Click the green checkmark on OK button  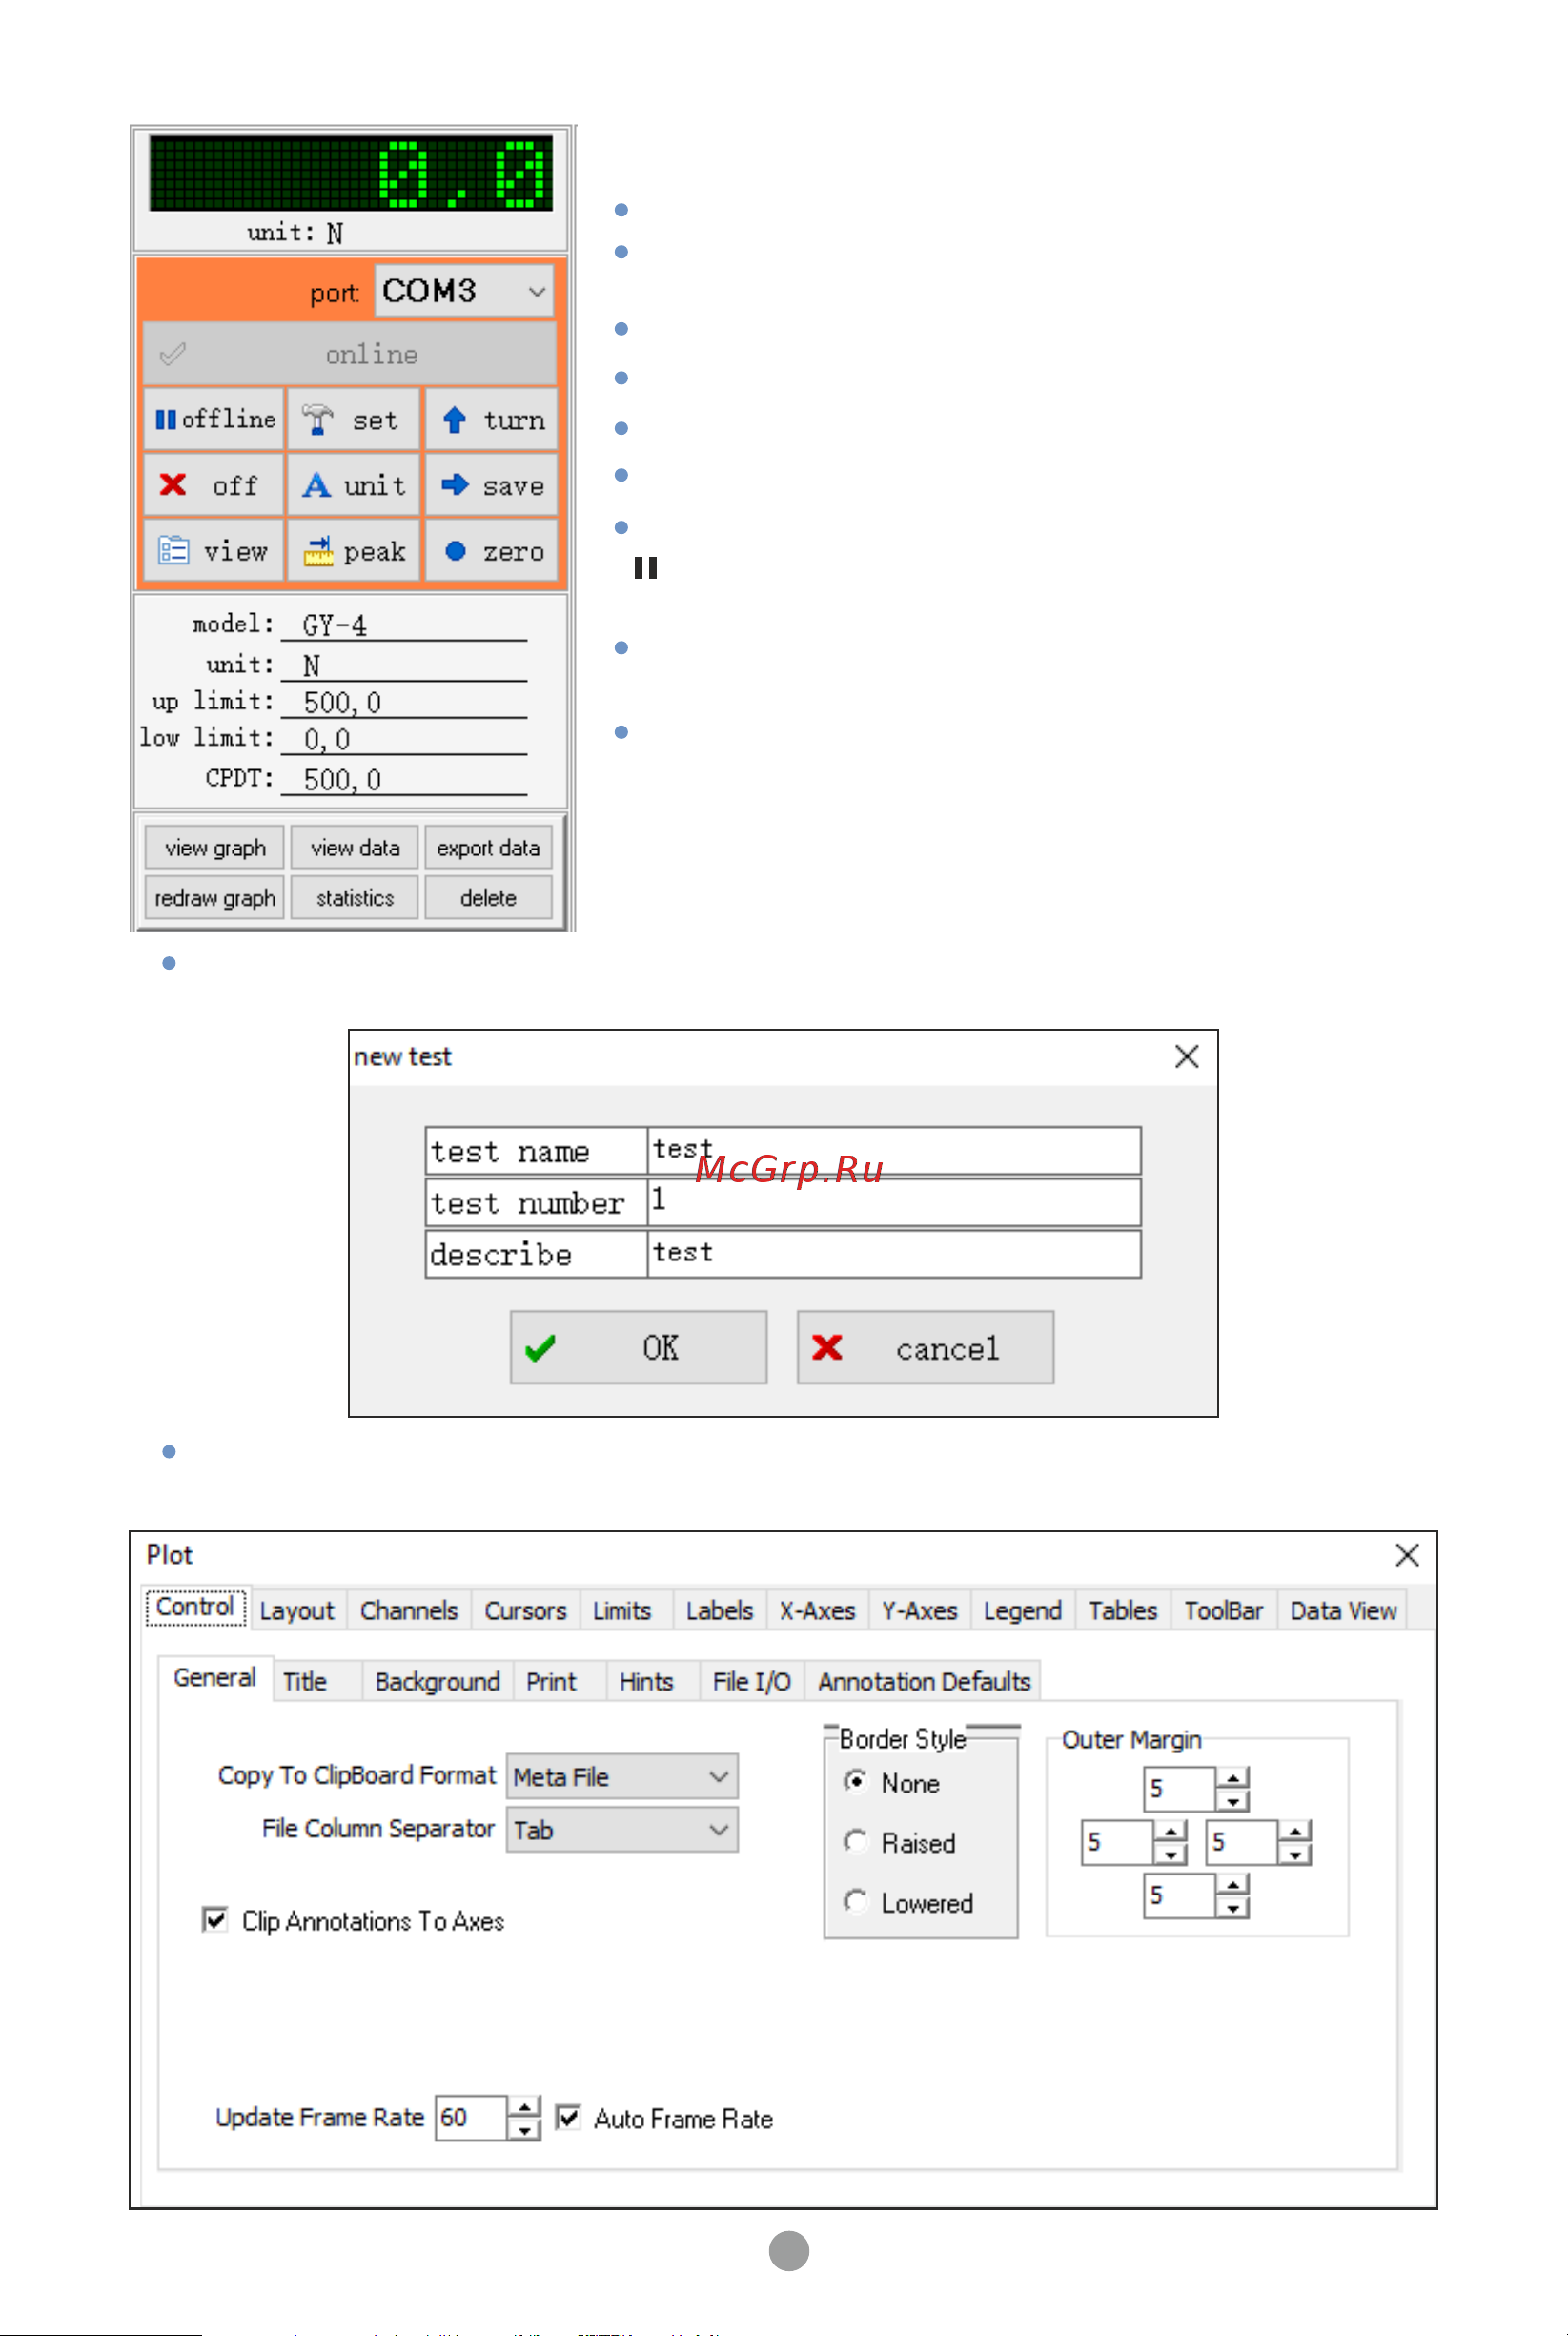pos(638,1347)
